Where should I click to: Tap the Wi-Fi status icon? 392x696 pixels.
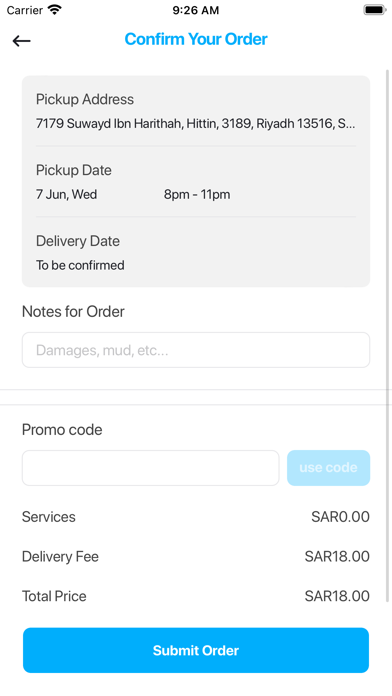coord(55,10)
